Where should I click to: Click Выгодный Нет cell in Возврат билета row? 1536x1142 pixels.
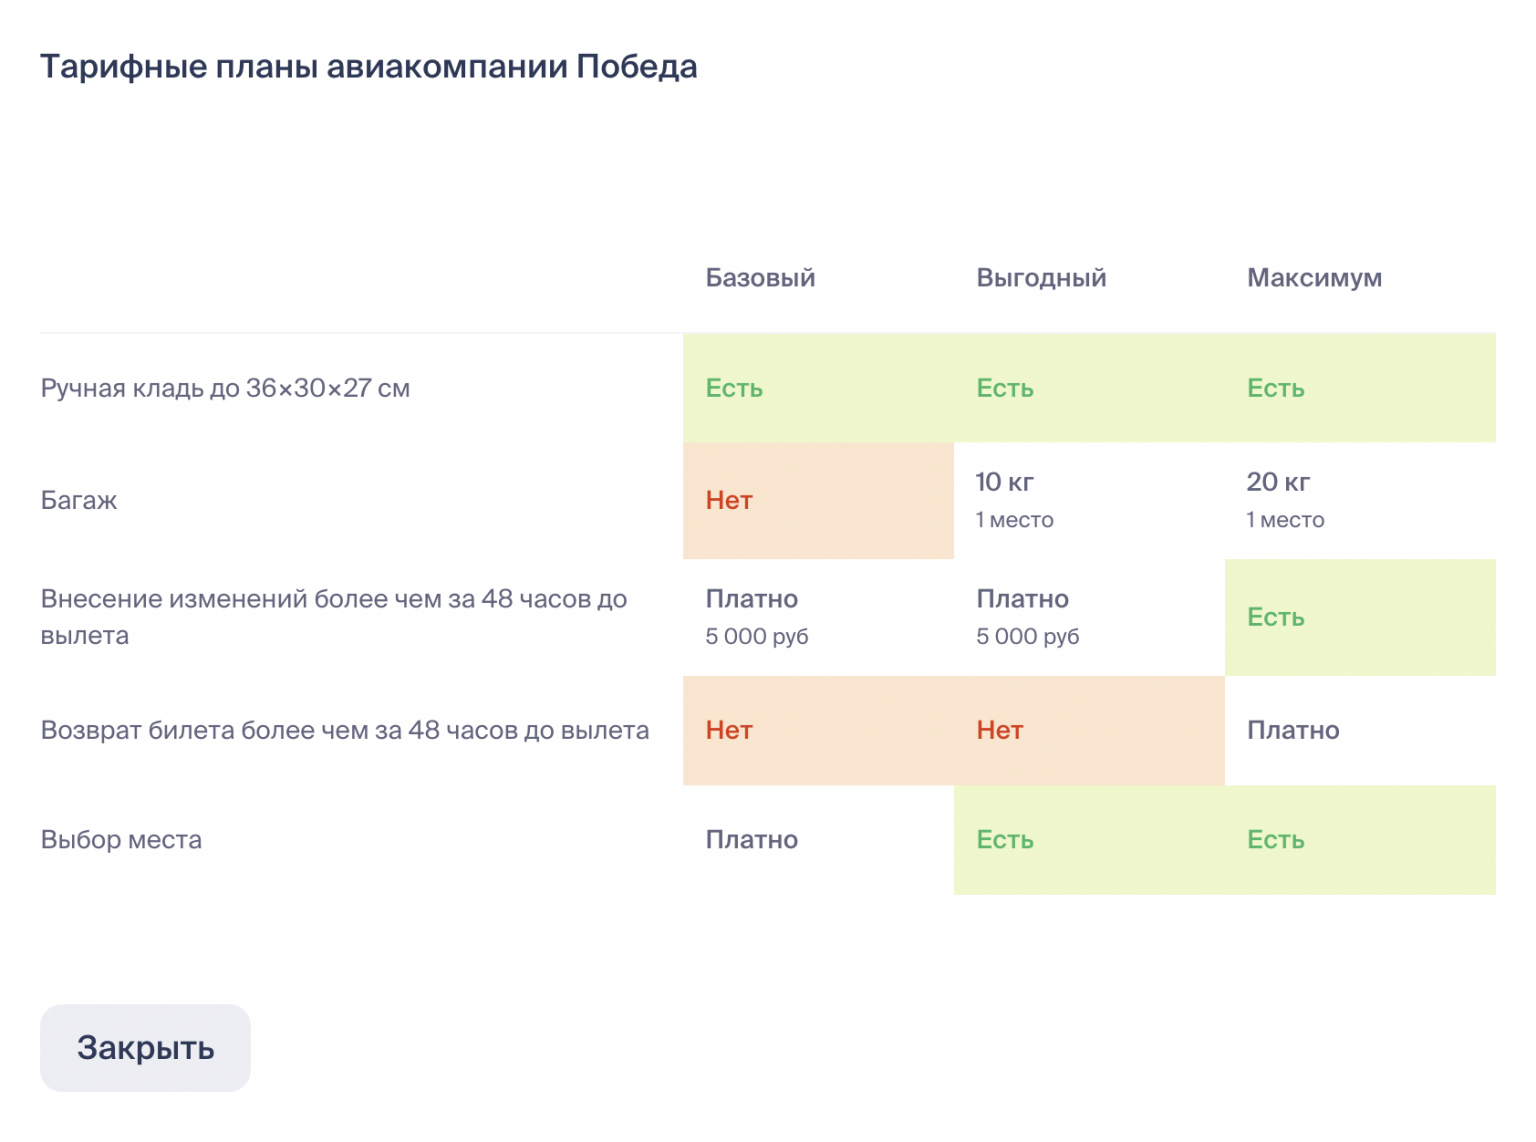pos(1000,730)
